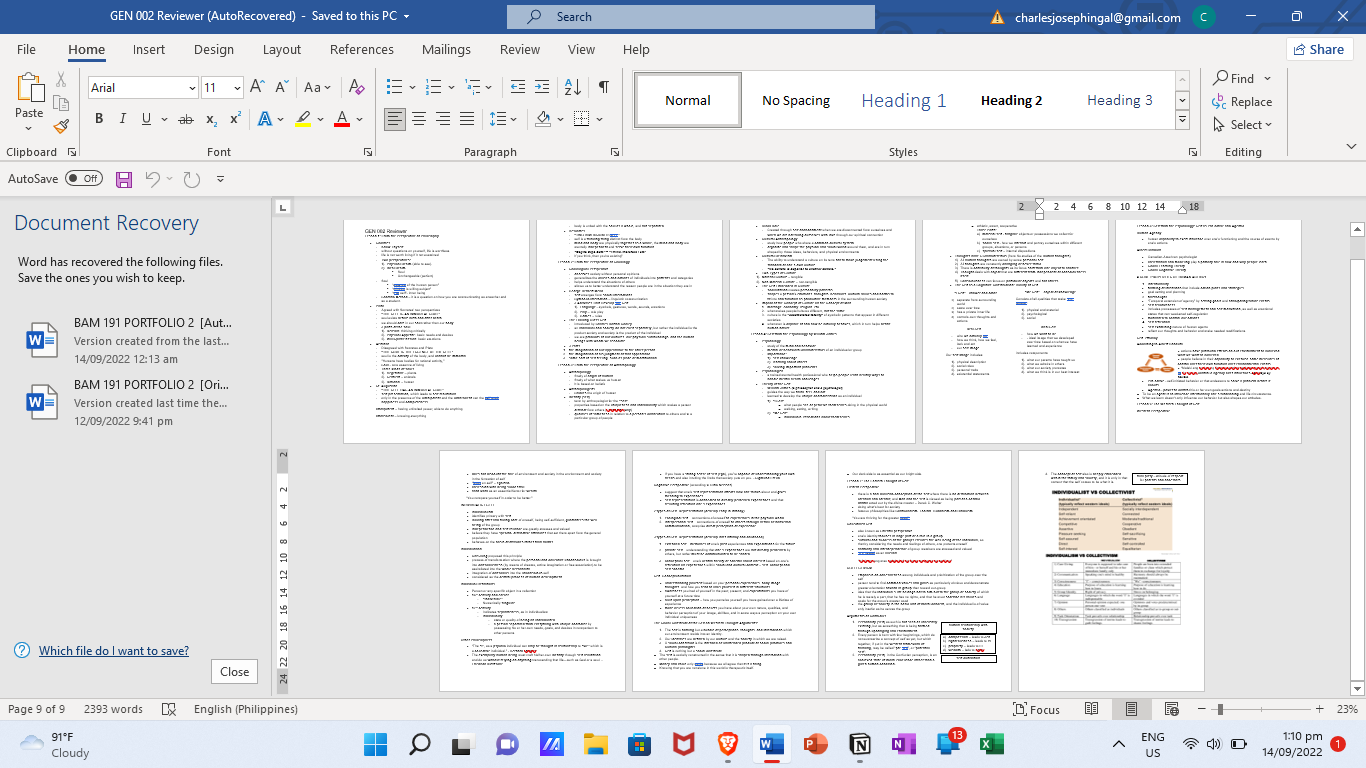Switch to the Design tab
The image size is (1366, 768).
[214, 50]
